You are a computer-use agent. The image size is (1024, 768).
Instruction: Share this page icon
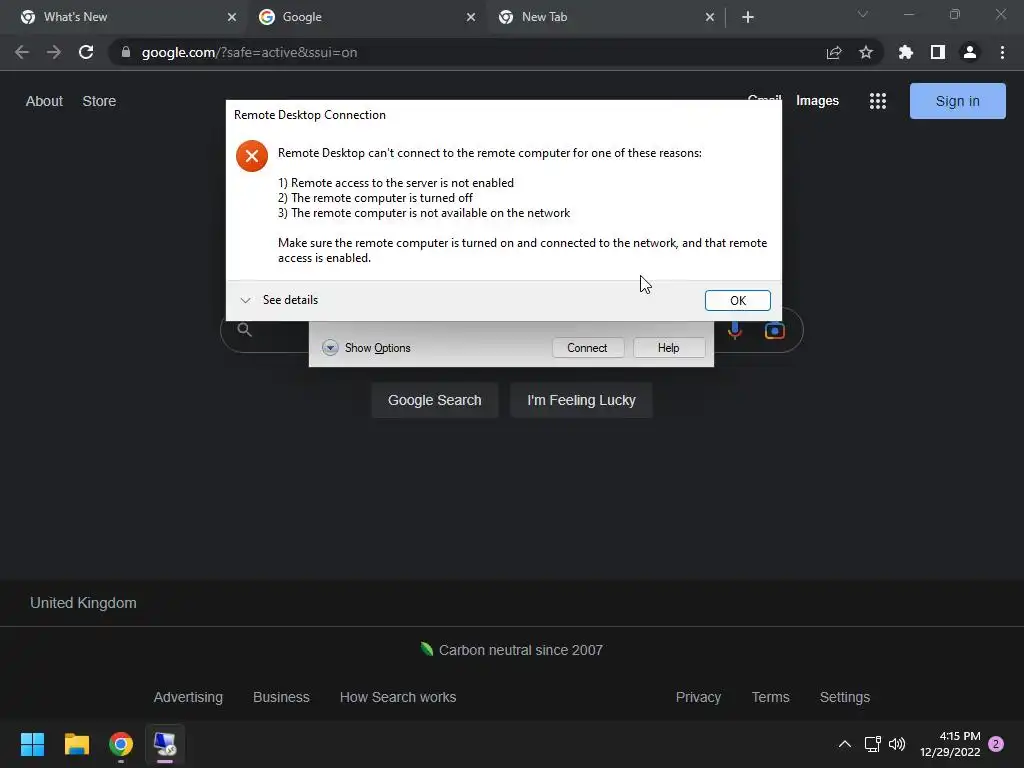834,52
